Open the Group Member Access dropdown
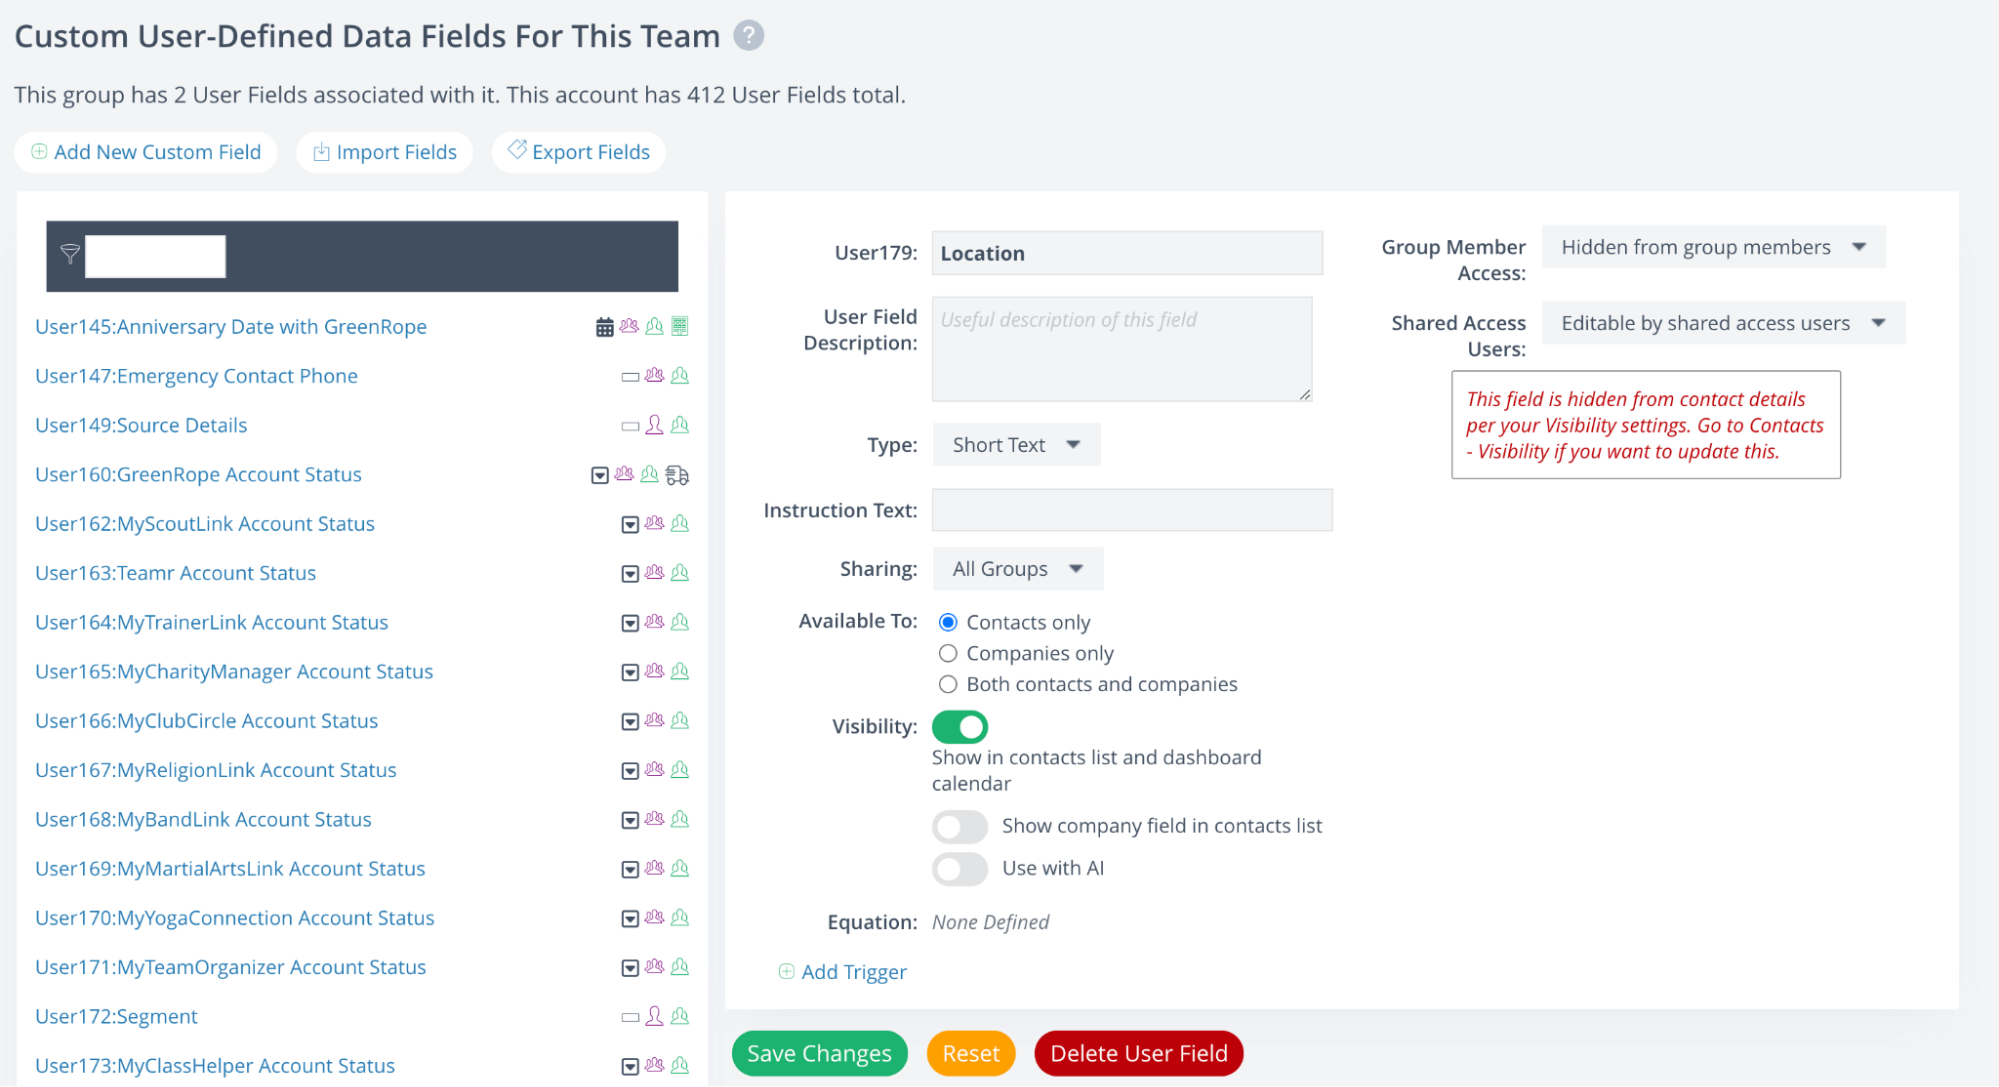 [1713, 247]
